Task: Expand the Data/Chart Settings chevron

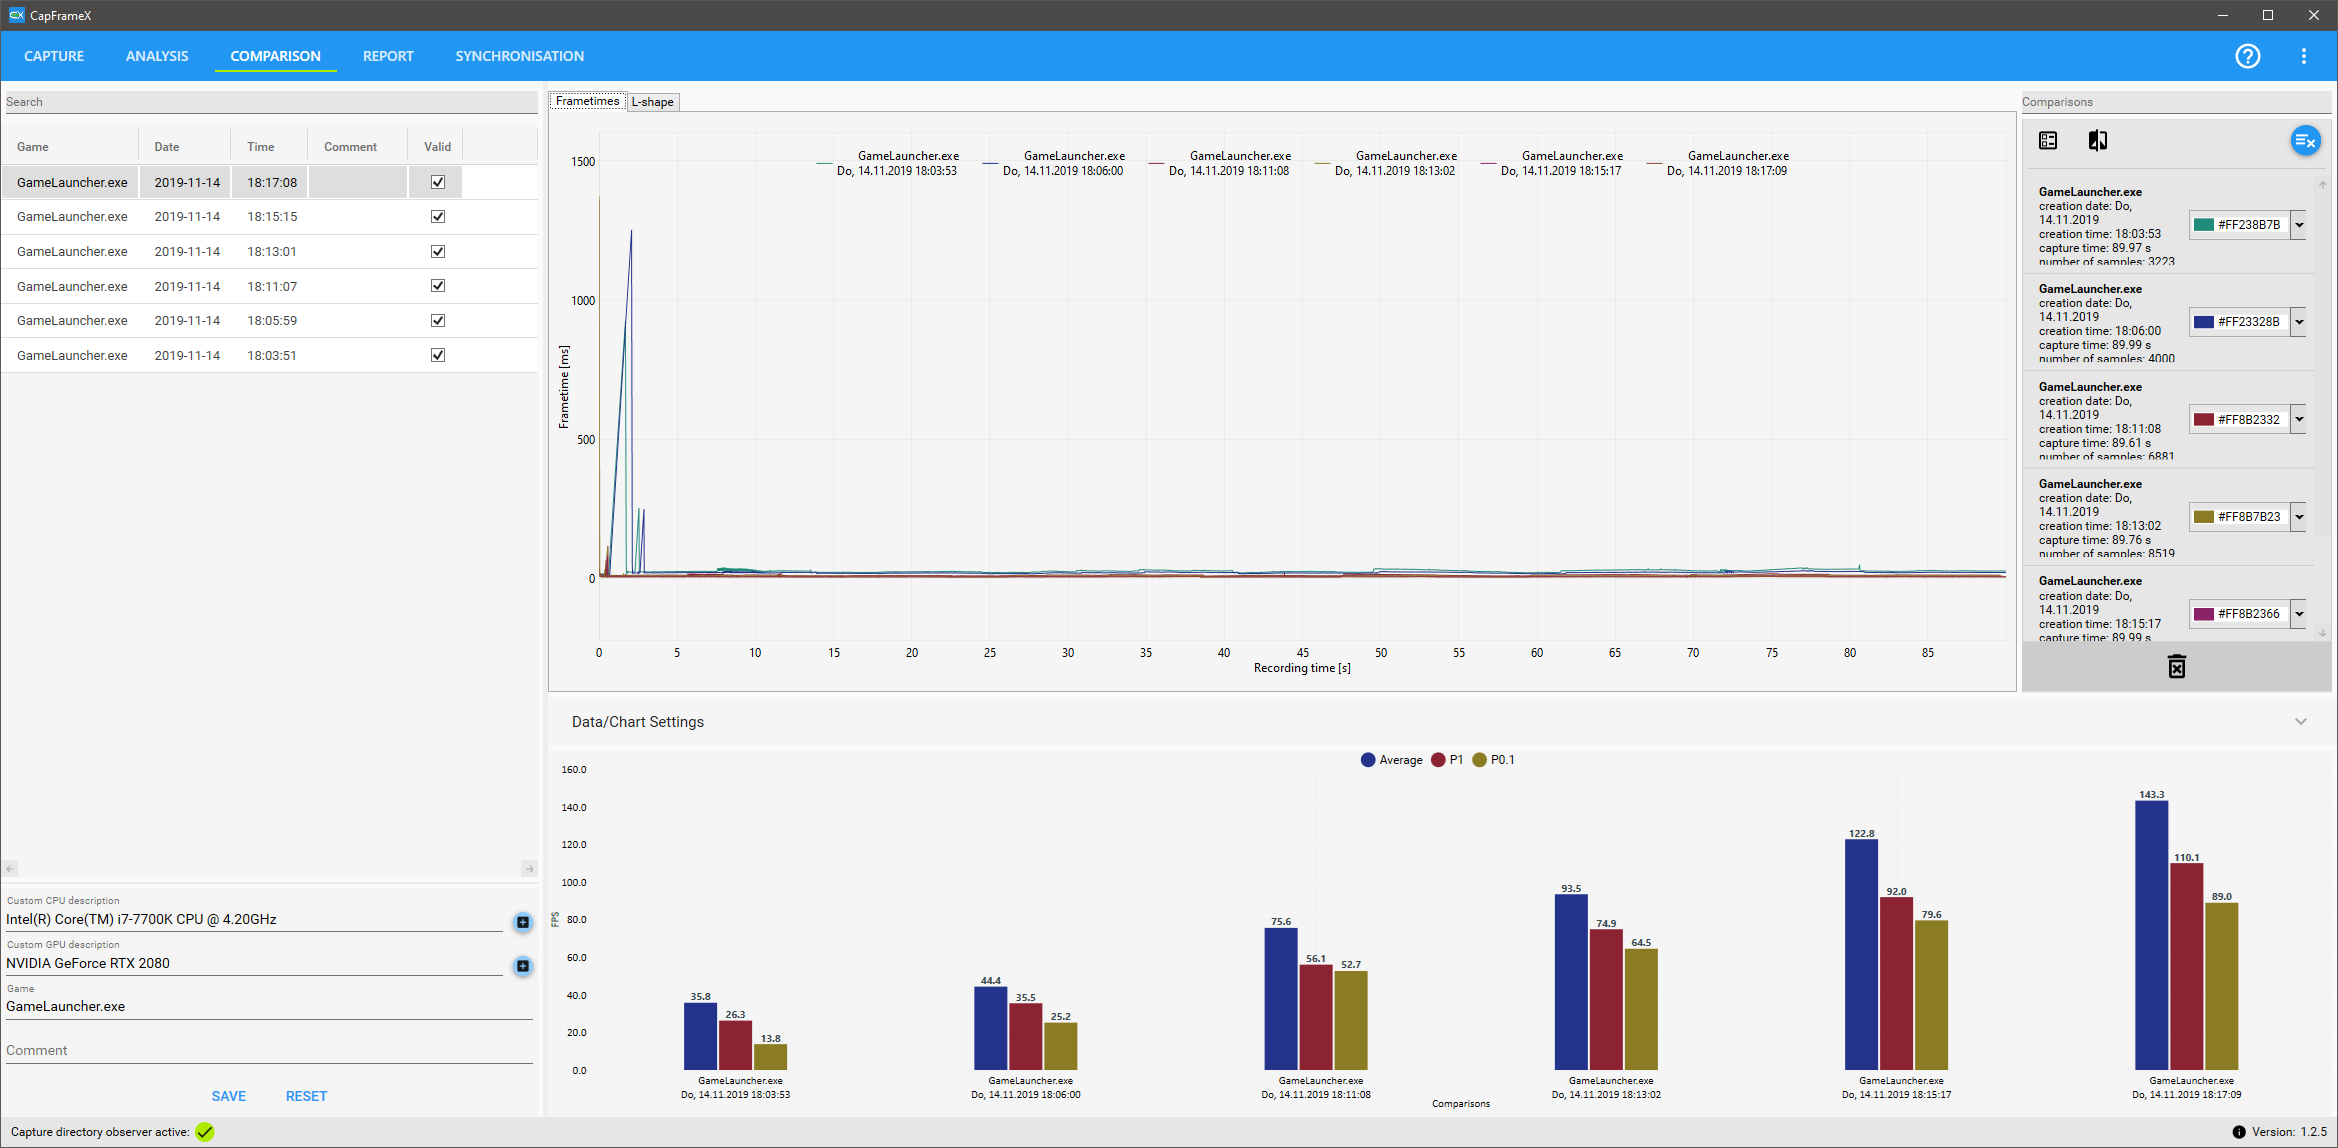Action: [x=2300, y=722]
